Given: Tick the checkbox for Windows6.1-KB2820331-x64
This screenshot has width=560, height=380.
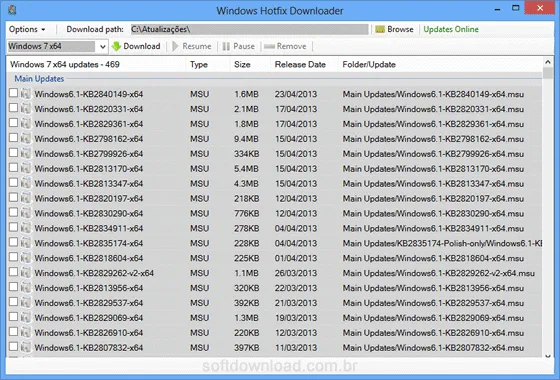Looking at the screenshot, I should tap(14, 108).
